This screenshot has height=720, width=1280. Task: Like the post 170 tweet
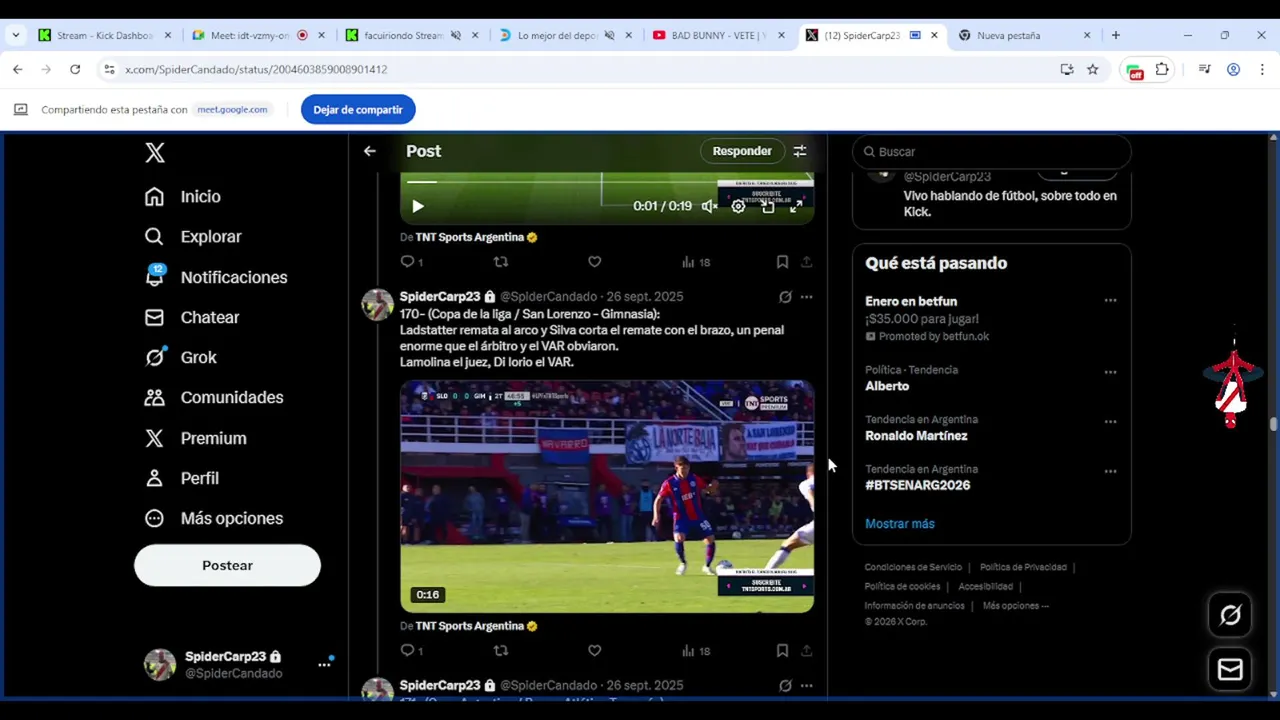click(594, 650)
